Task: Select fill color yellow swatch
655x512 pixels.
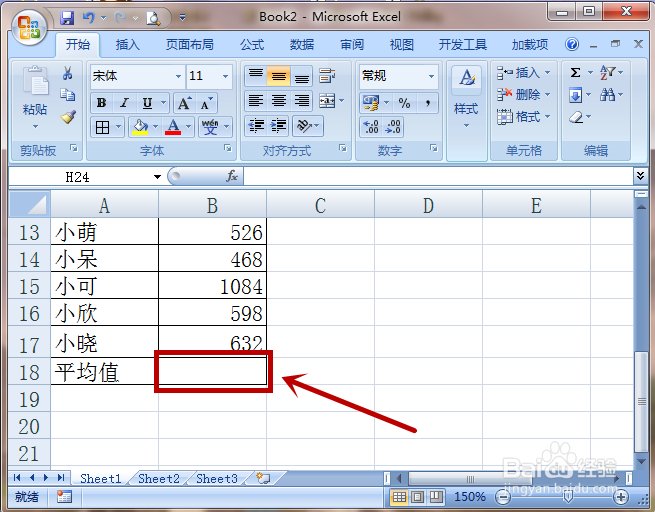Action: click(x=140, y=127)
